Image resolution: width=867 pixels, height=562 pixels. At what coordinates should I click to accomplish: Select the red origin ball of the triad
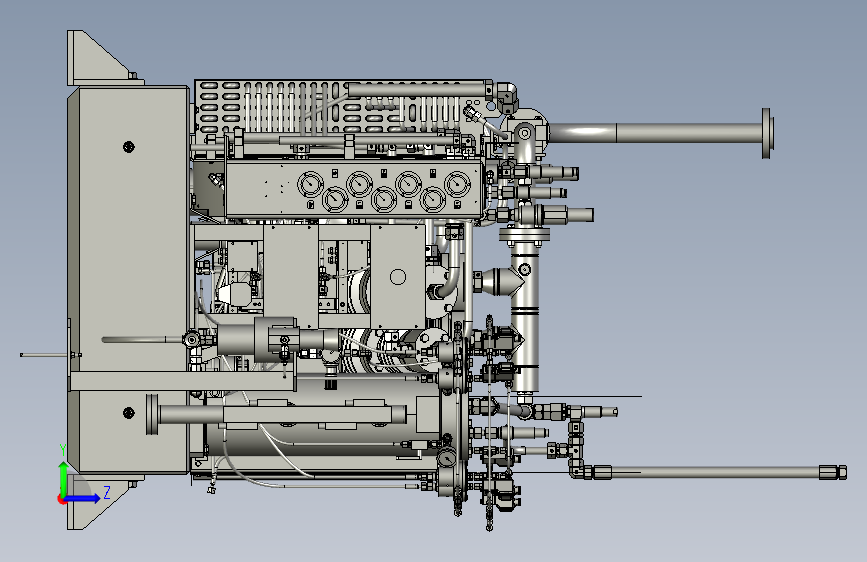coord(61,499)
